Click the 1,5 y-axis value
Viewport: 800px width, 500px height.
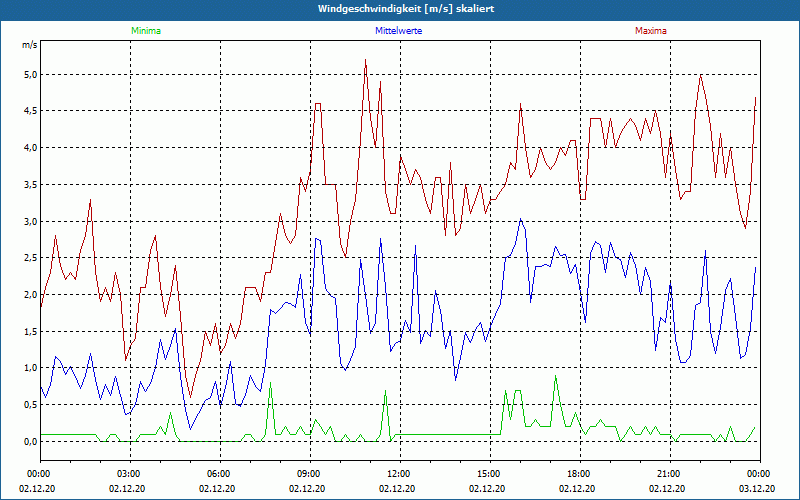pyautogui.click(x=31, y=332)
